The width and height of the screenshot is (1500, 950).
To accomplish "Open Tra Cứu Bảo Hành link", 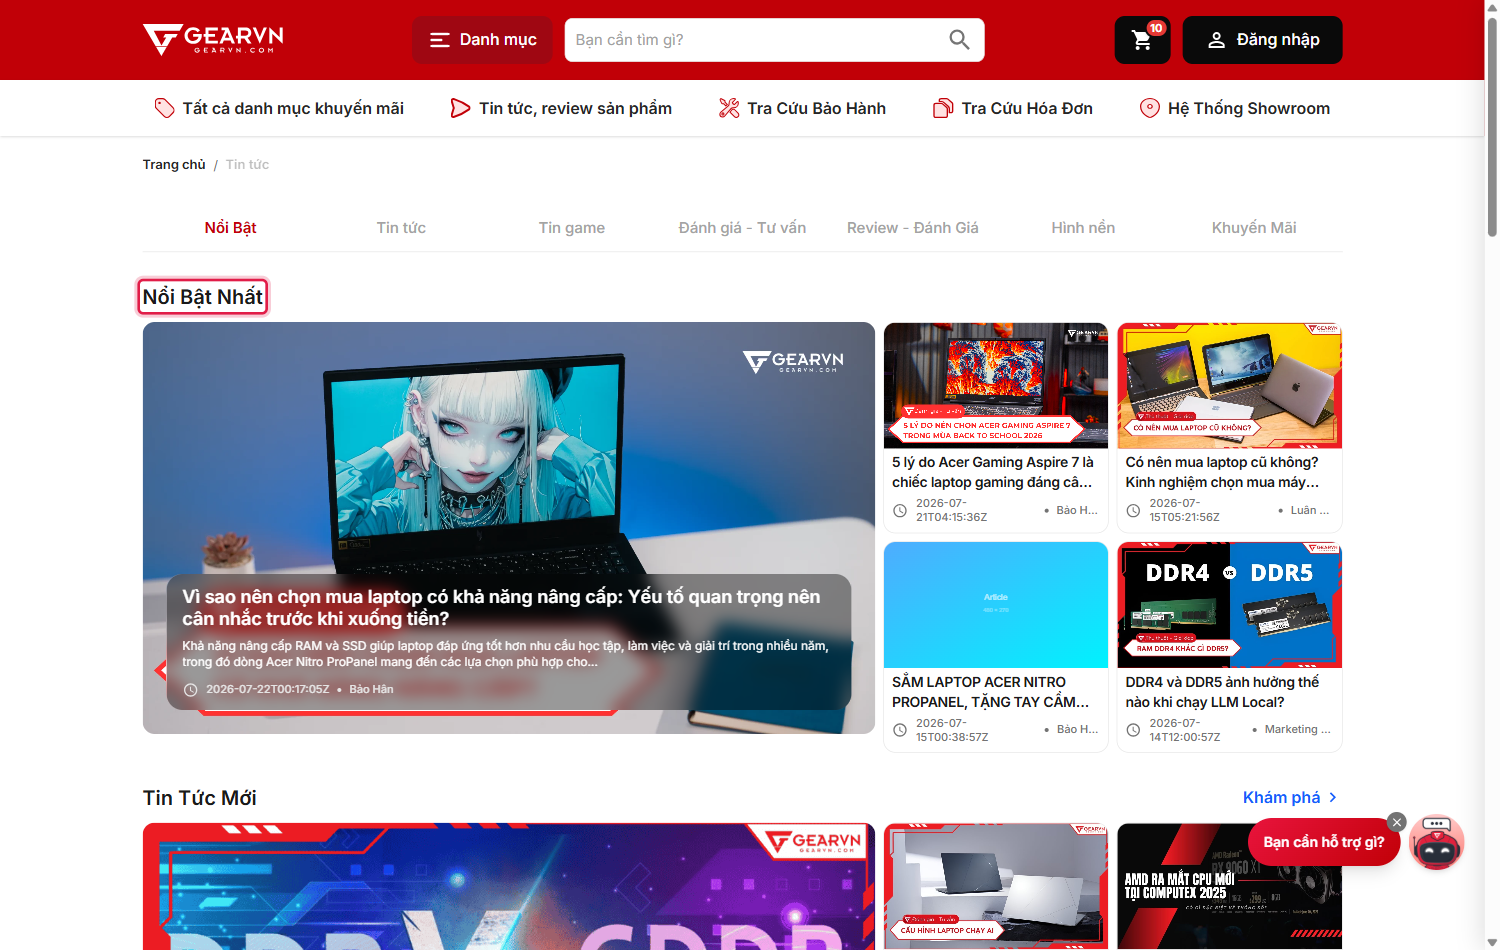I will 802,108.
